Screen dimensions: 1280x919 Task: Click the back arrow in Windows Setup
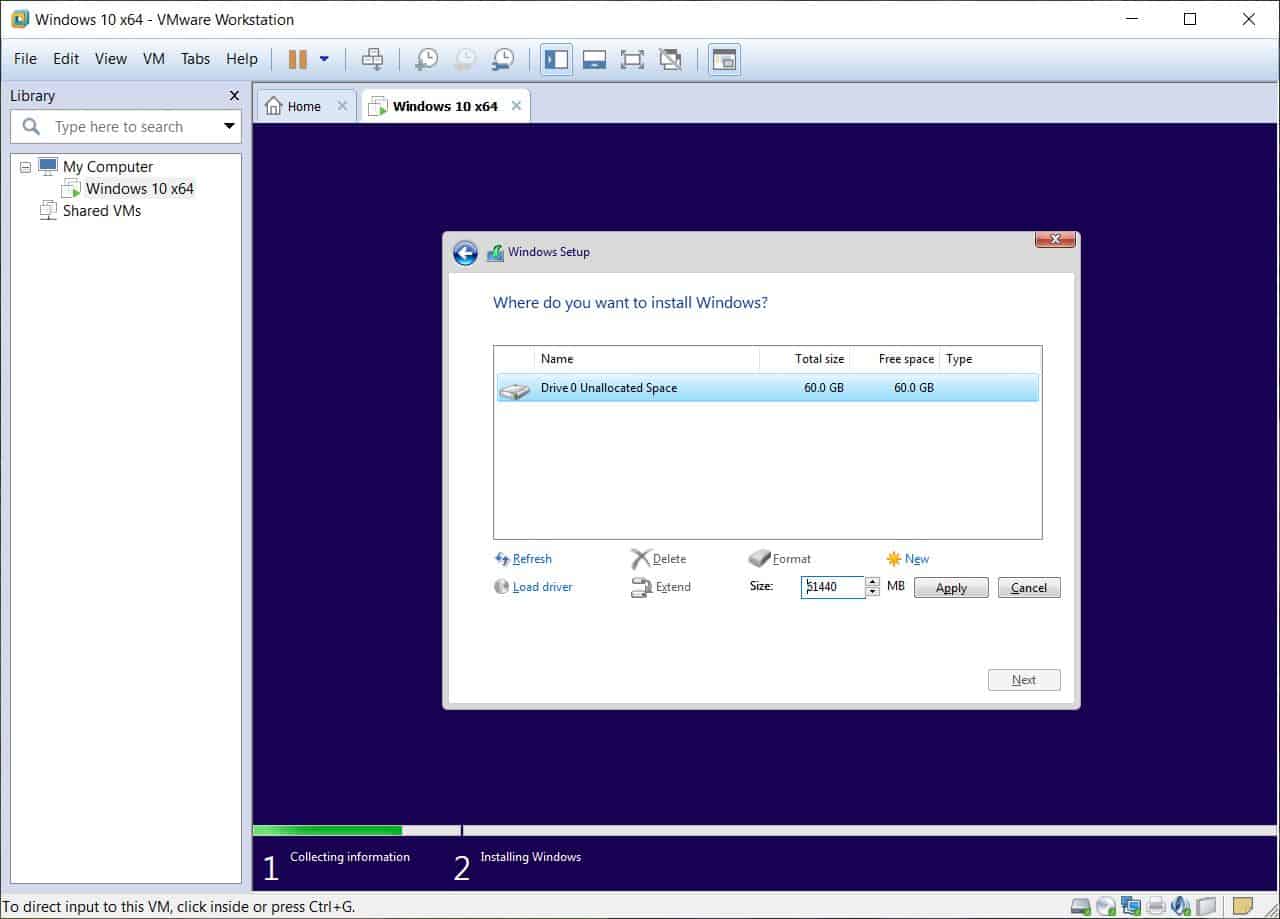coord(465,253)
